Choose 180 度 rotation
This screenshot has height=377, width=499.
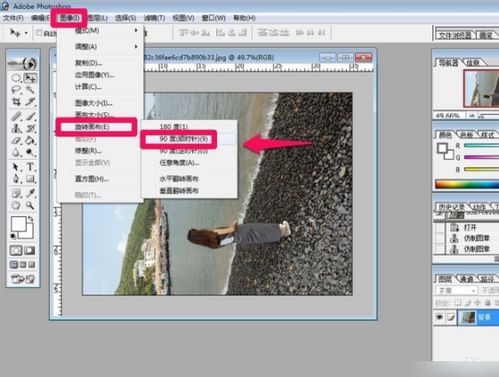coord(189,127)
